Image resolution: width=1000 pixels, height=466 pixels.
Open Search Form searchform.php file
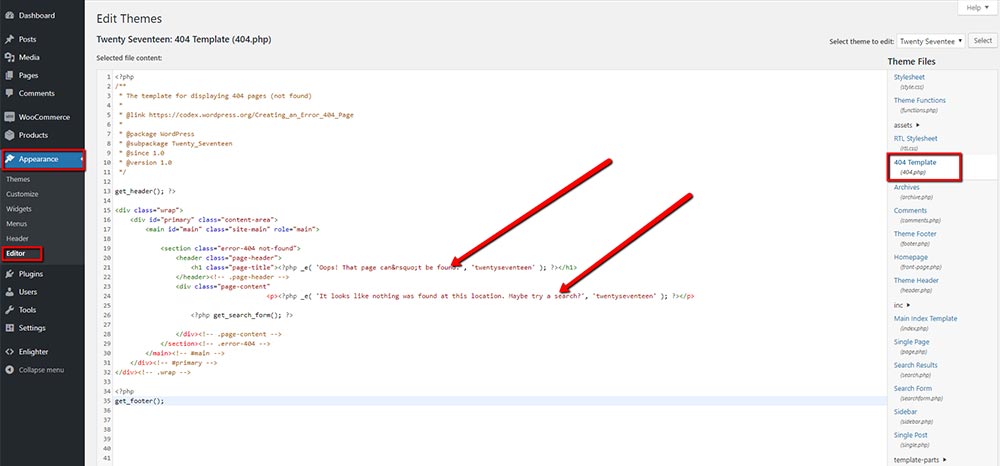[x=913, y=389]
